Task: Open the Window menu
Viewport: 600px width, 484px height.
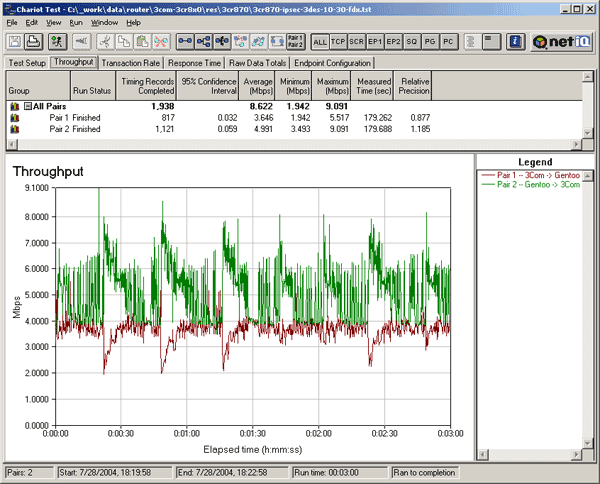Action: click(x=103, y=21)
